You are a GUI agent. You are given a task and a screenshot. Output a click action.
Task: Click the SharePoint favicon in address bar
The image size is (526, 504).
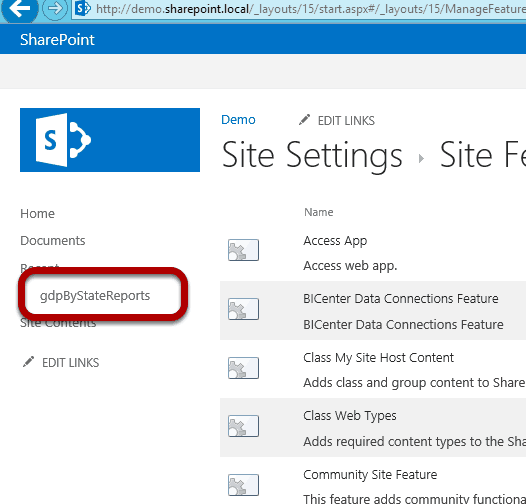[83, 9]
